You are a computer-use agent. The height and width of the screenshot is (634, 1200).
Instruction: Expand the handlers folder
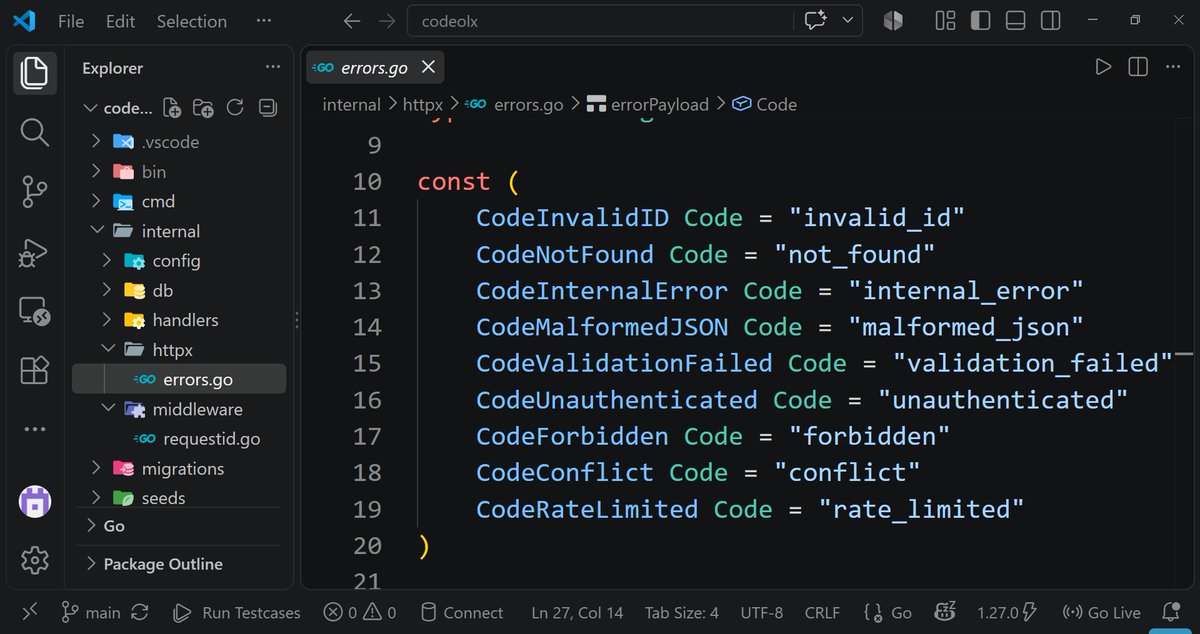tap(106, 320)
